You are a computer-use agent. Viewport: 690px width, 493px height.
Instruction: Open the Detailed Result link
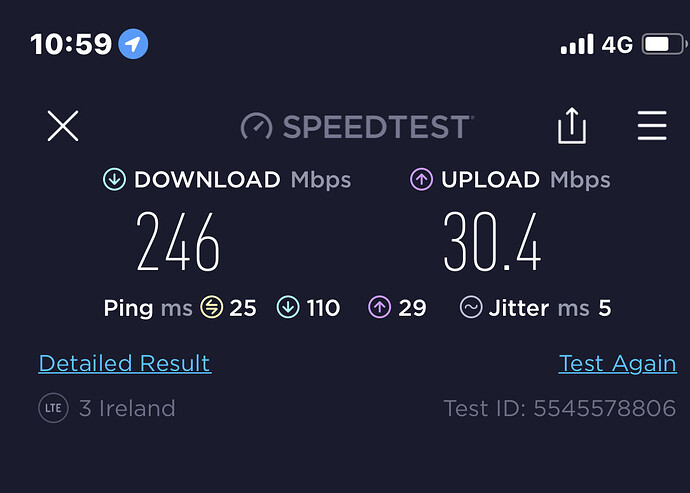pos(124,363)
